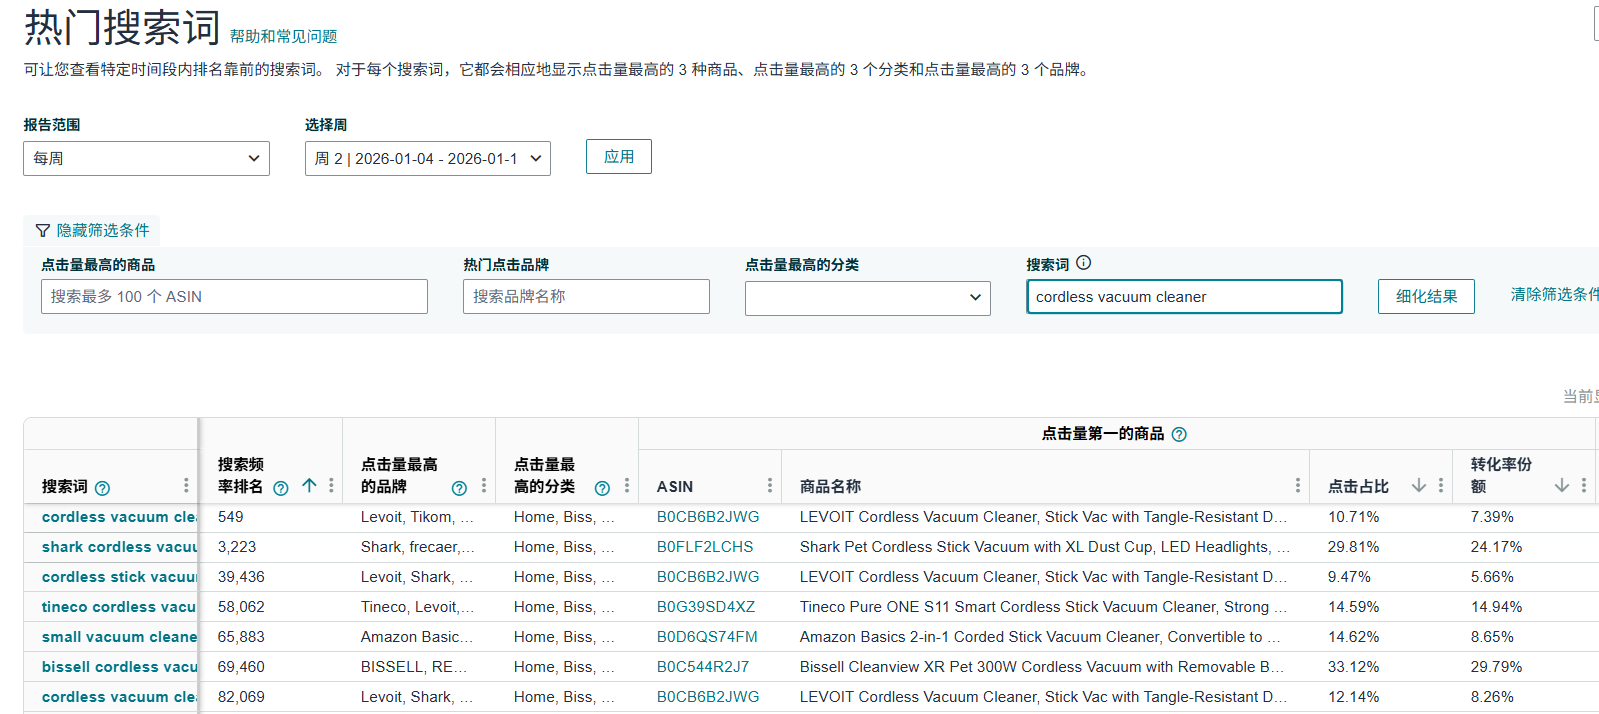
Task: Click help icon in 点击量最高的品牌 header
Action: coord(459,488)
